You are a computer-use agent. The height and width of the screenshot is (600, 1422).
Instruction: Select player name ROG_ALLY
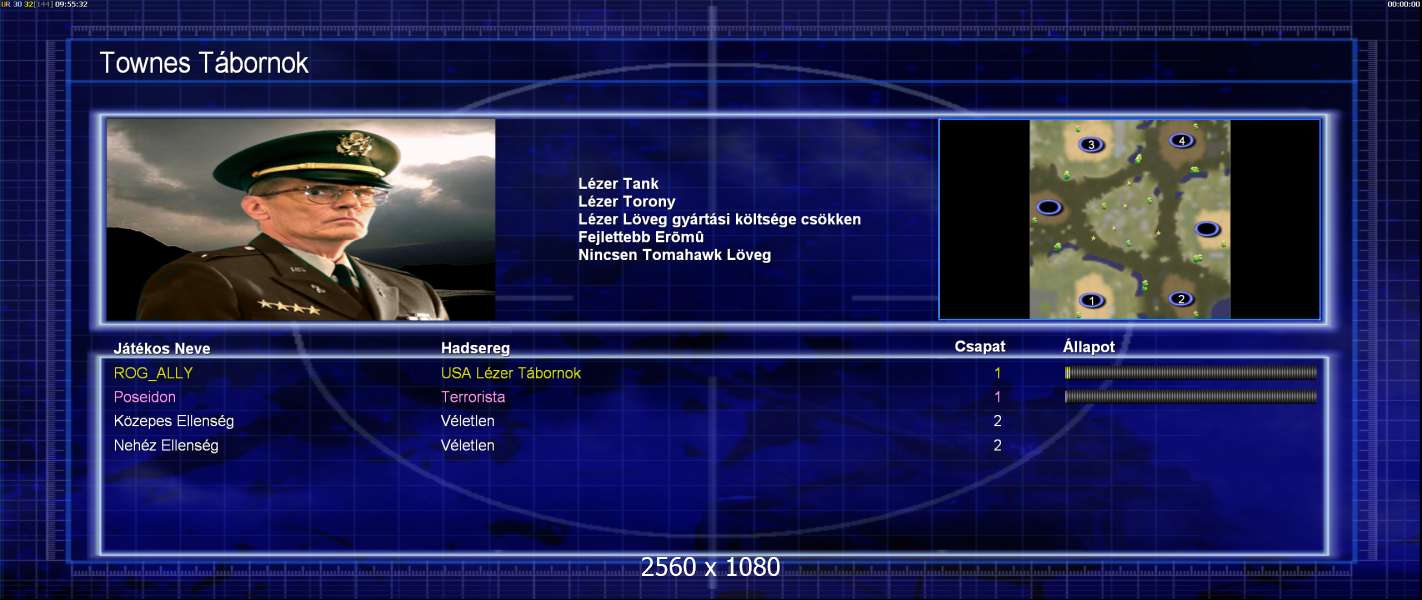pyautogui.click(x=154, y=373)
